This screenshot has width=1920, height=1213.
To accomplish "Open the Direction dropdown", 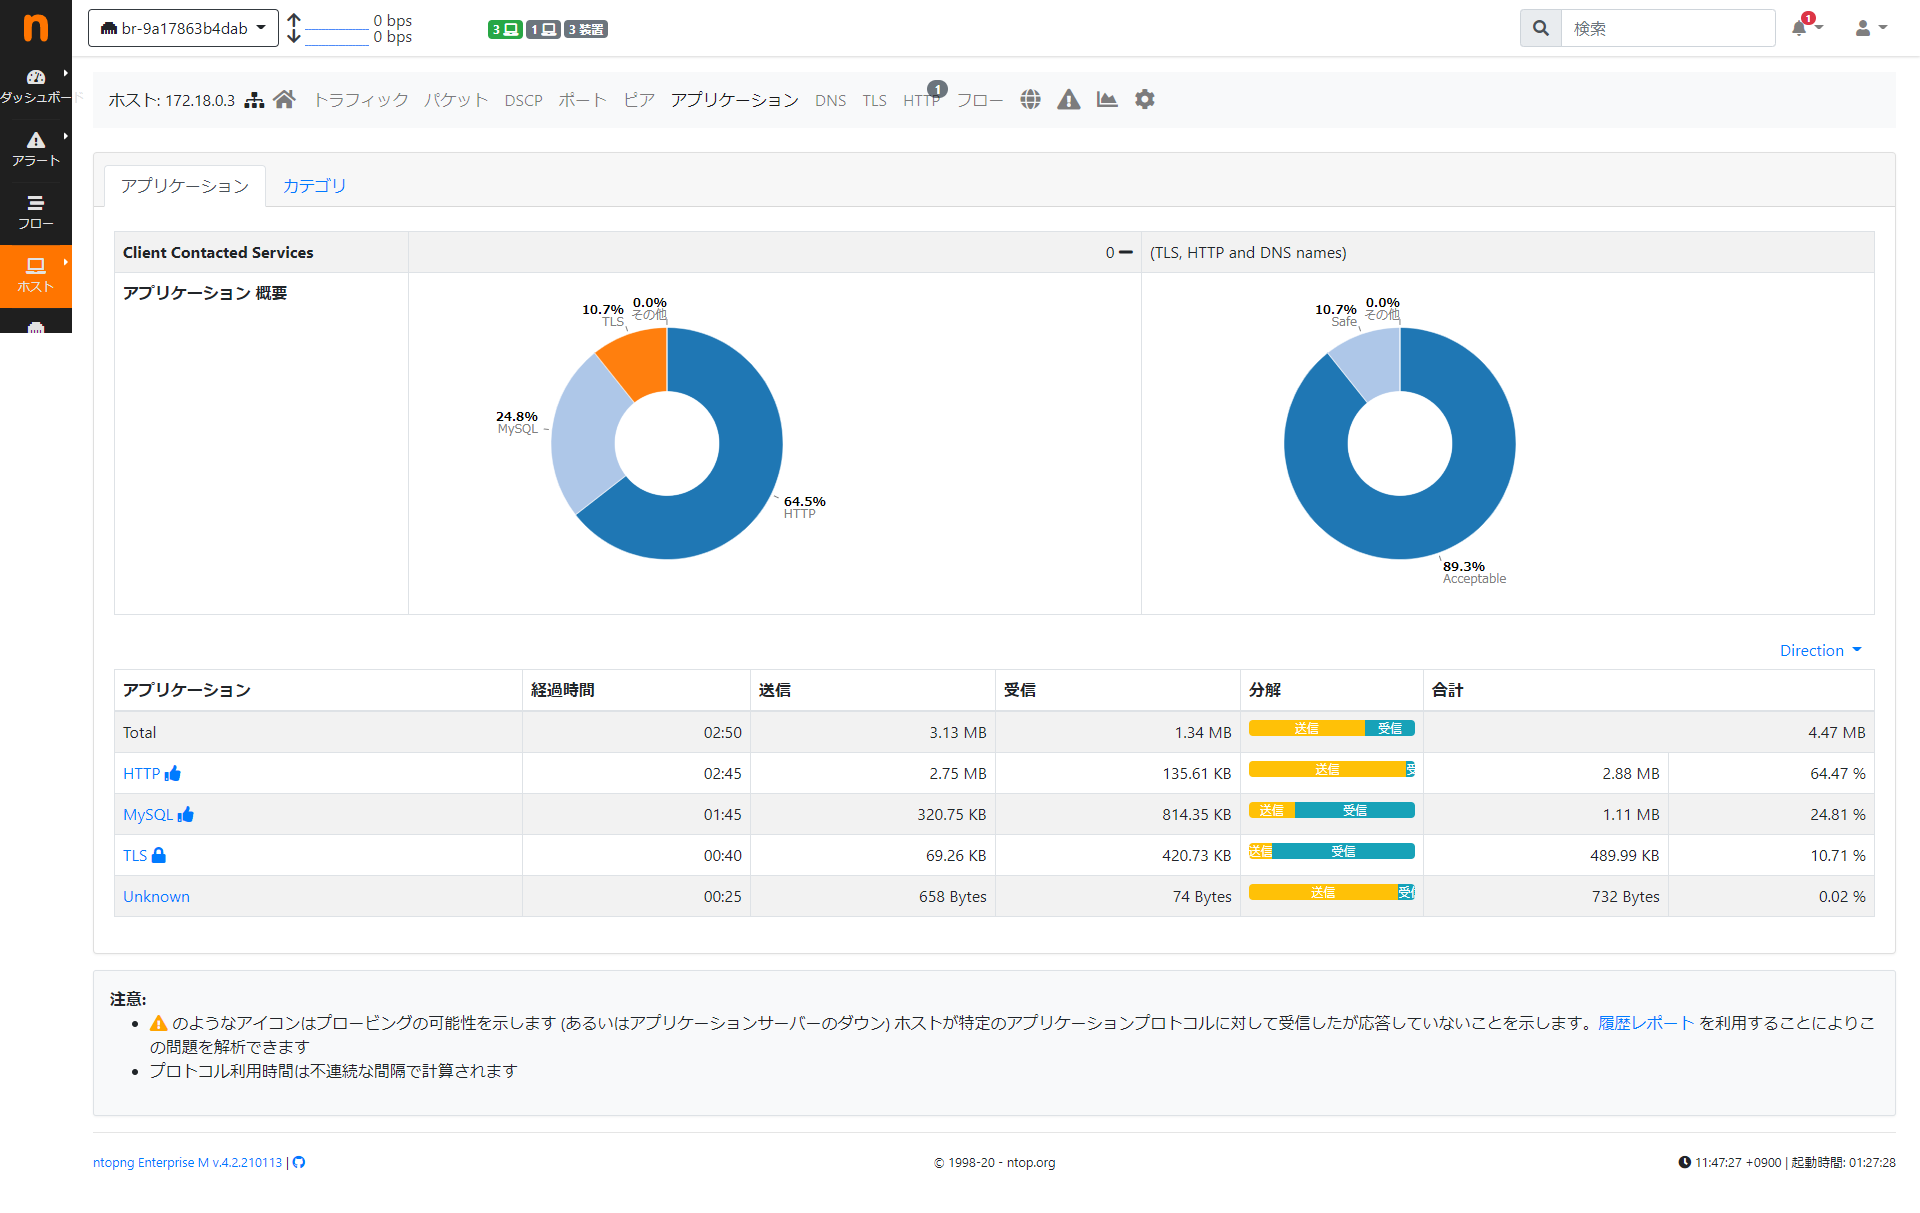I will pos(1819,650).
